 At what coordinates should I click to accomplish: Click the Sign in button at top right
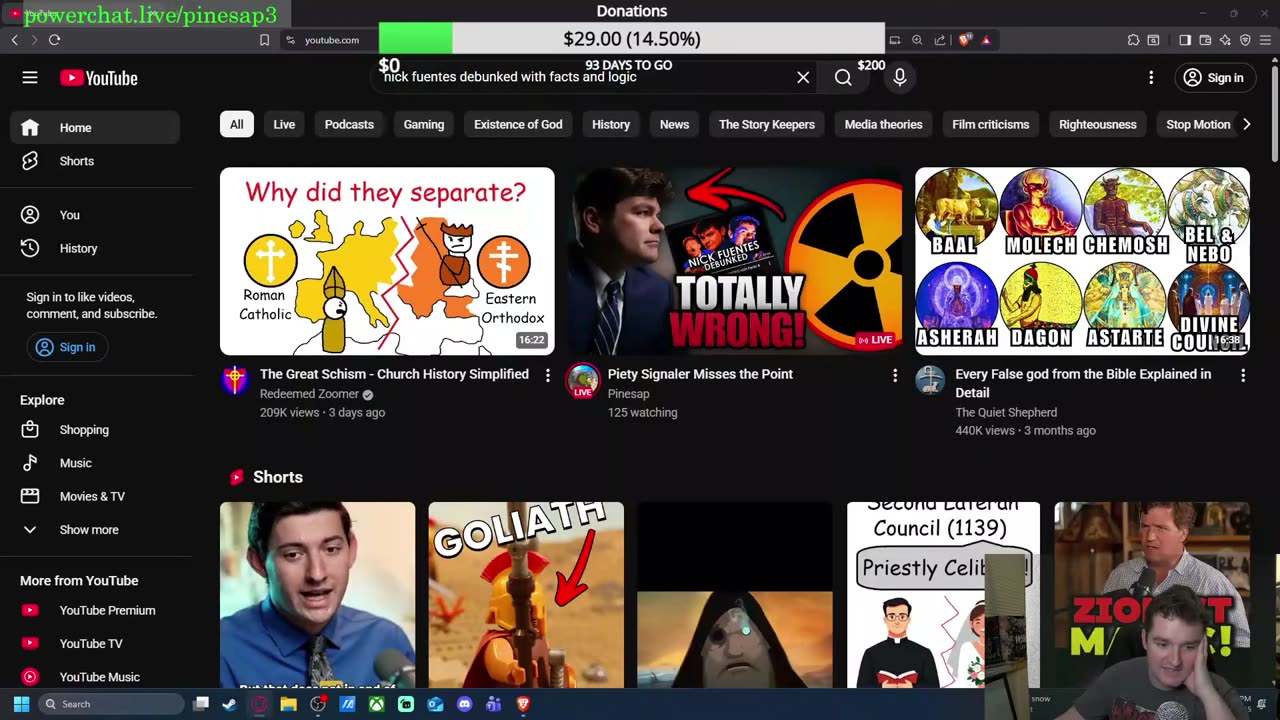click(x=1213, y=77)
